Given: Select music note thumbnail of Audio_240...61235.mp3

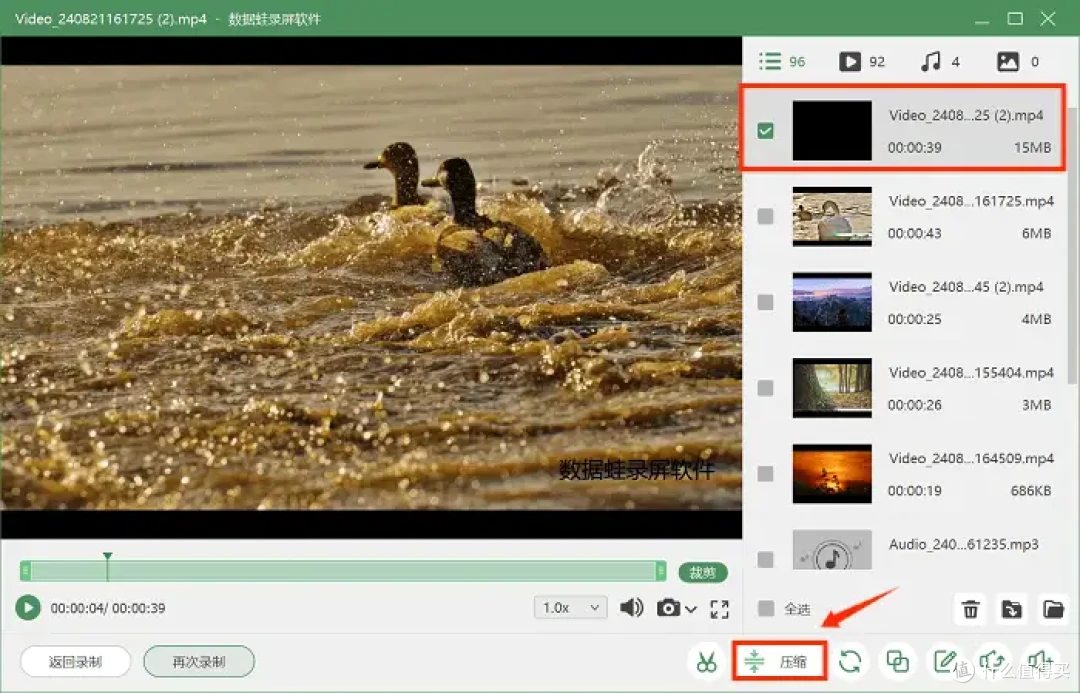Looking at the screenshot, I should tap(832, 550).
